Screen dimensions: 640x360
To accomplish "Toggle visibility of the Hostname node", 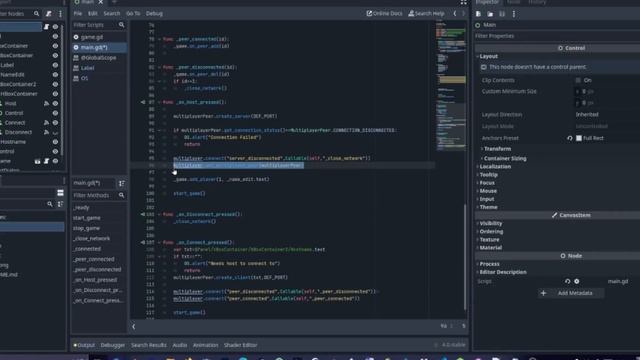I will 55,142.
